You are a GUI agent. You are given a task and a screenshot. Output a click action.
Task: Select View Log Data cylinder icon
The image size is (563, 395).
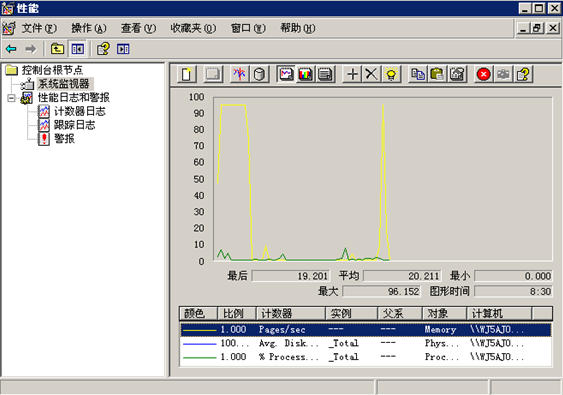click(x=259, y=74)
